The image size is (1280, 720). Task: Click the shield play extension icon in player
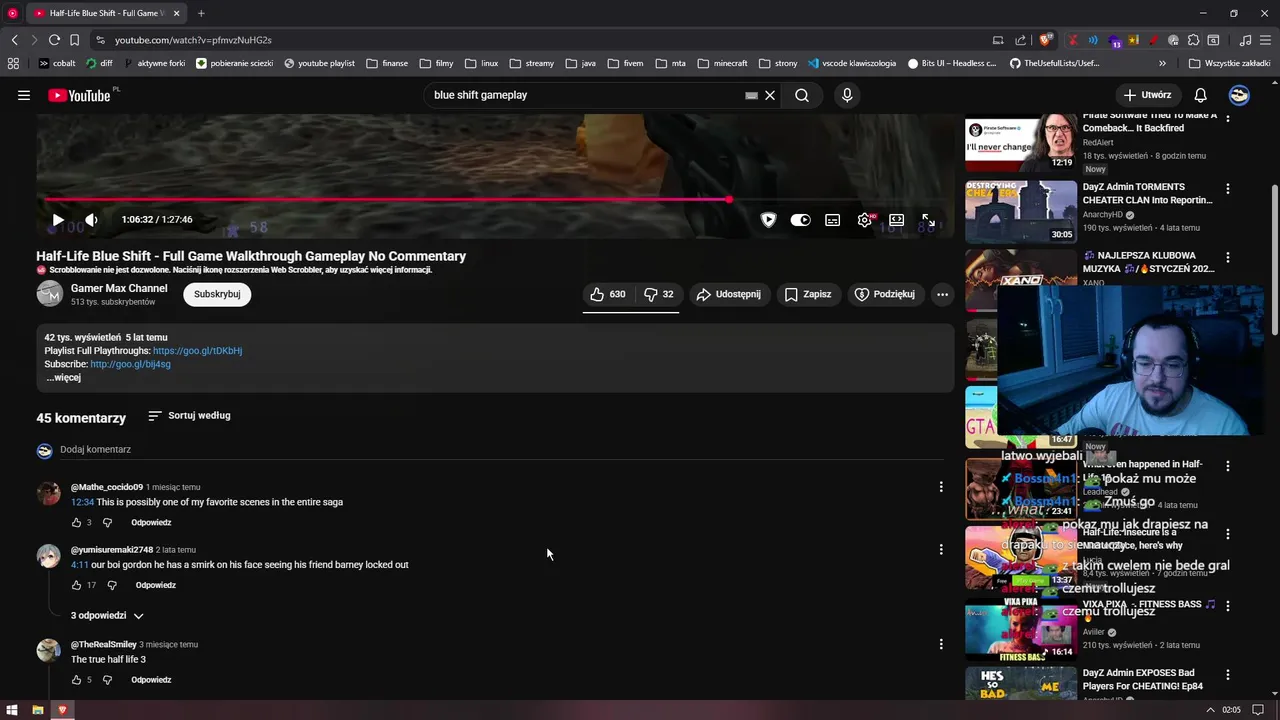[768, 220]
